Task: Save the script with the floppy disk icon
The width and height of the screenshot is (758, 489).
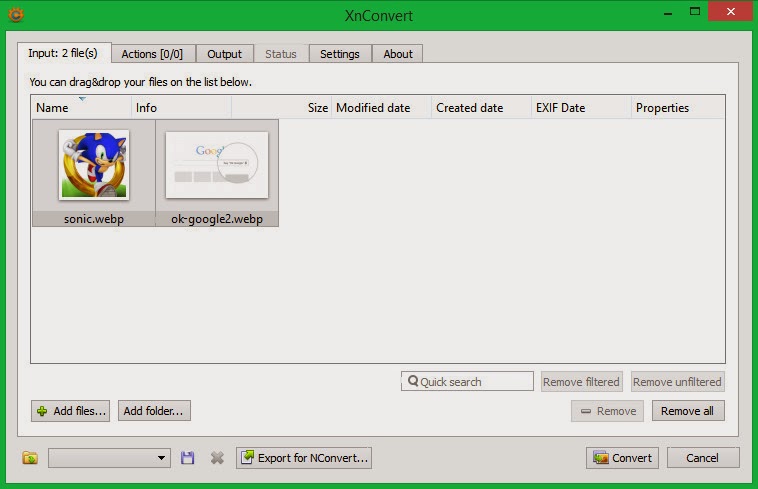Action: (188, 458)
